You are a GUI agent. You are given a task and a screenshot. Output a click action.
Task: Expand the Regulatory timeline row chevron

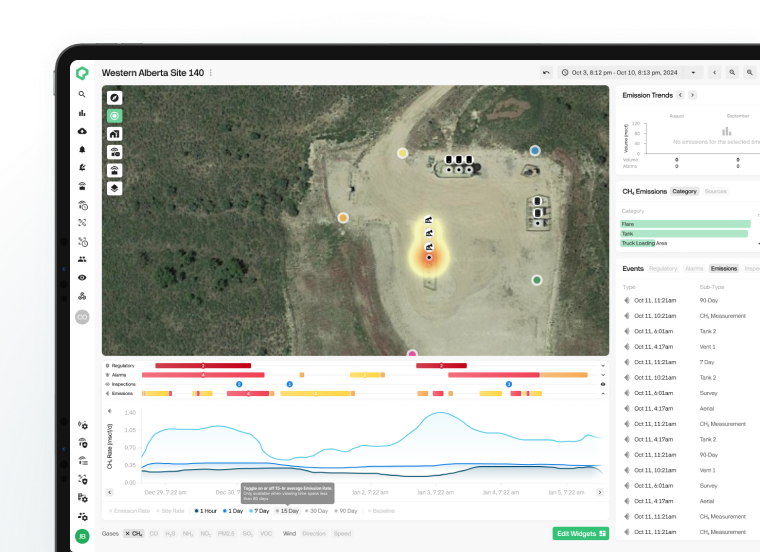[603, 365]
